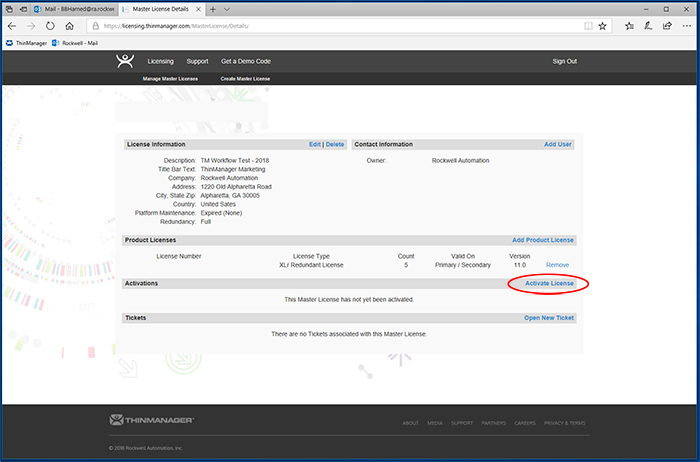The width and height of the screenshot is (700, 462).
Task: Click Get a Demo Code
Action: point(246,61)
